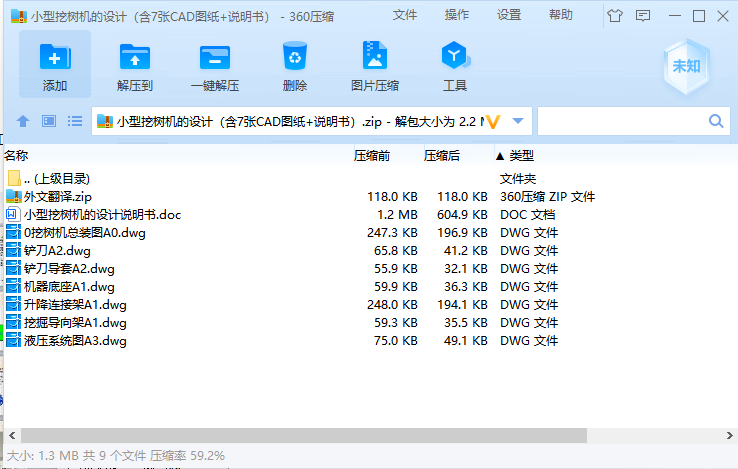Click the 文件夹 type cell
The height and width of the screenshot is (469, 738).
[518, 178]
